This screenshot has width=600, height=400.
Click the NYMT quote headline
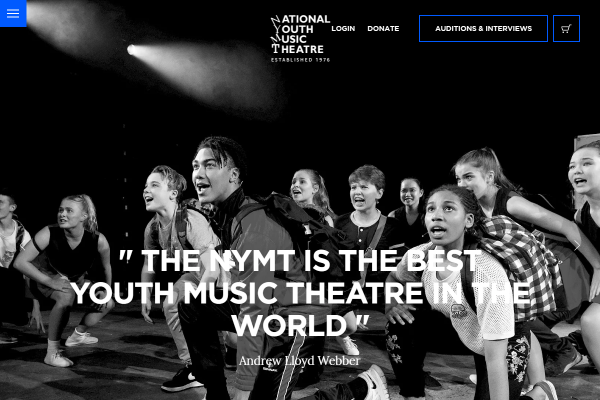[300, 293]
